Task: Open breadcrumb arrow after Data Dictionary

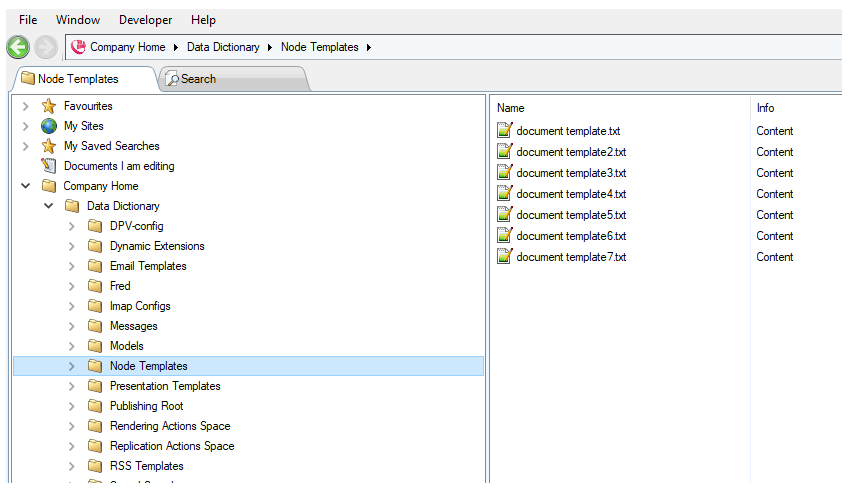Action: (x=269, y=47)
